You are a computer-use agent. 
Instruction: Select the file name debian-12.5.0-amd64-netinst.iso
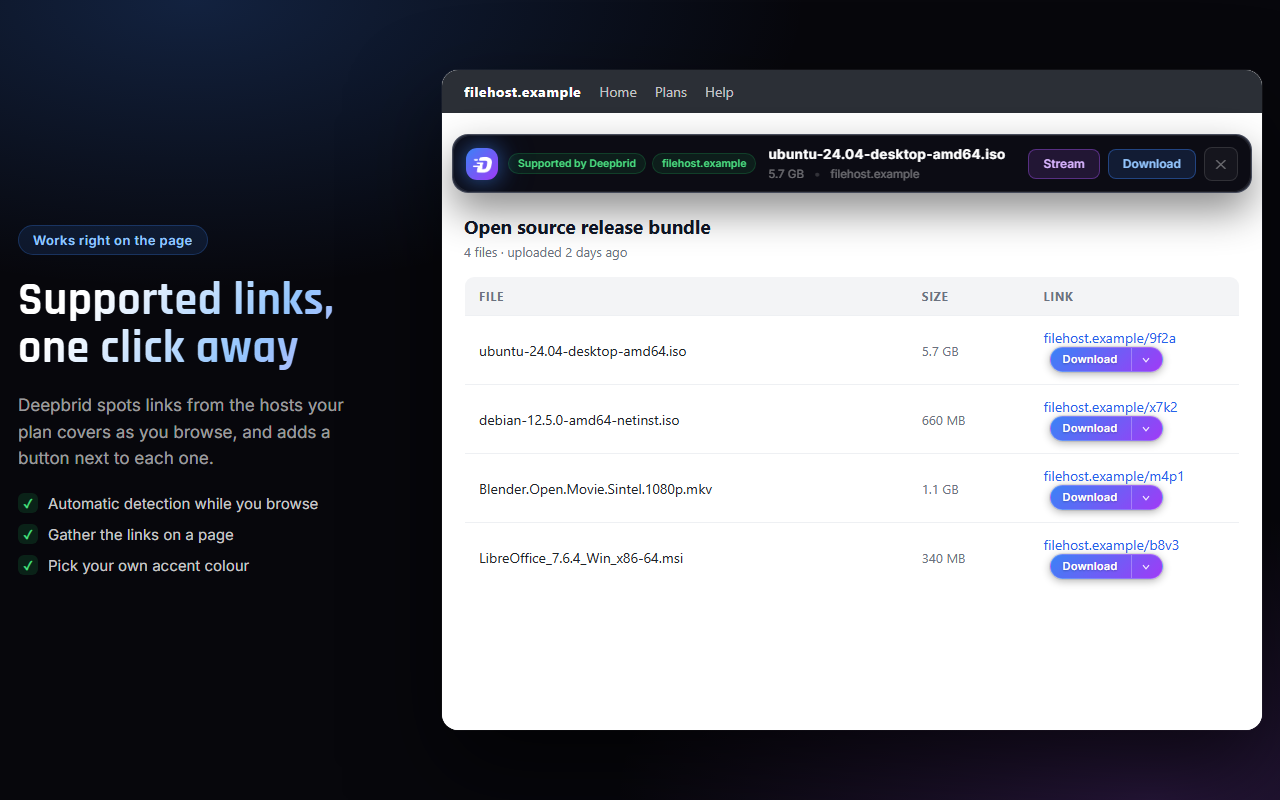click(x=579, y=421)
